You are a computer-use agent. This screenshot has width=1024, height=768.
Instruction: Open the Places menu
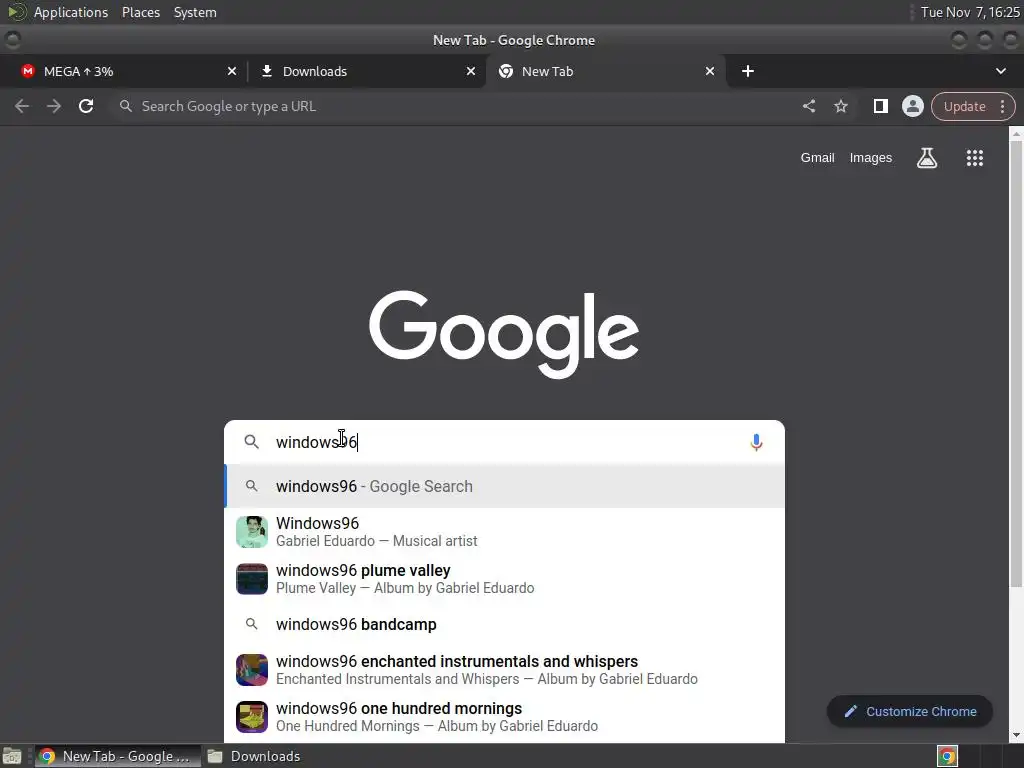pyautogui.click(x=141, y=12)
